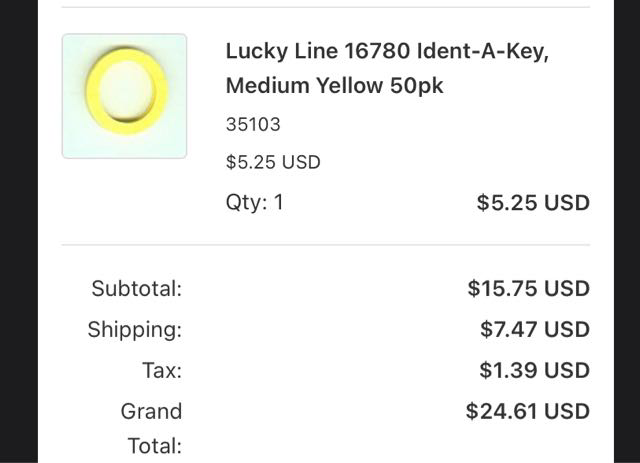Select the $7.47 USD shipping amount

click(534, 329)
